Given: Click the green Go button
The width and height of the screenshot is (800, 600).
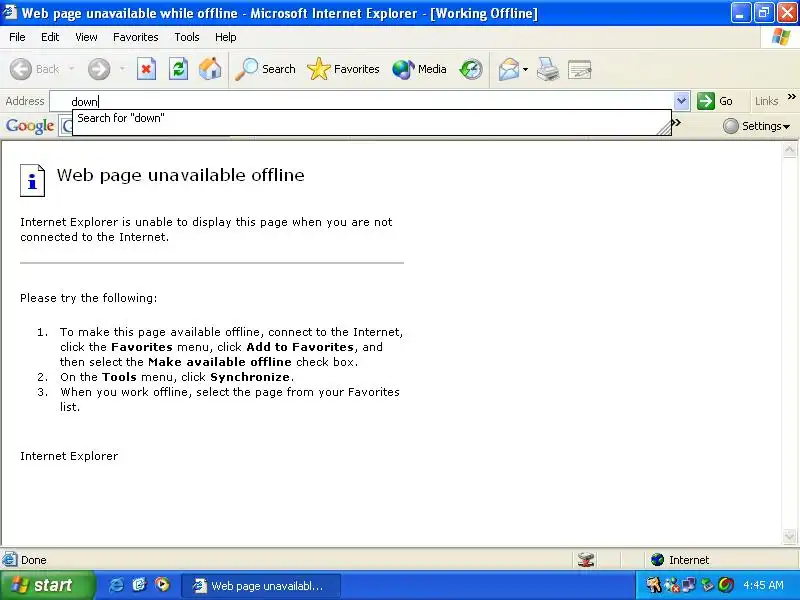Looking at the screenshot, I should (x=715, y=101).
